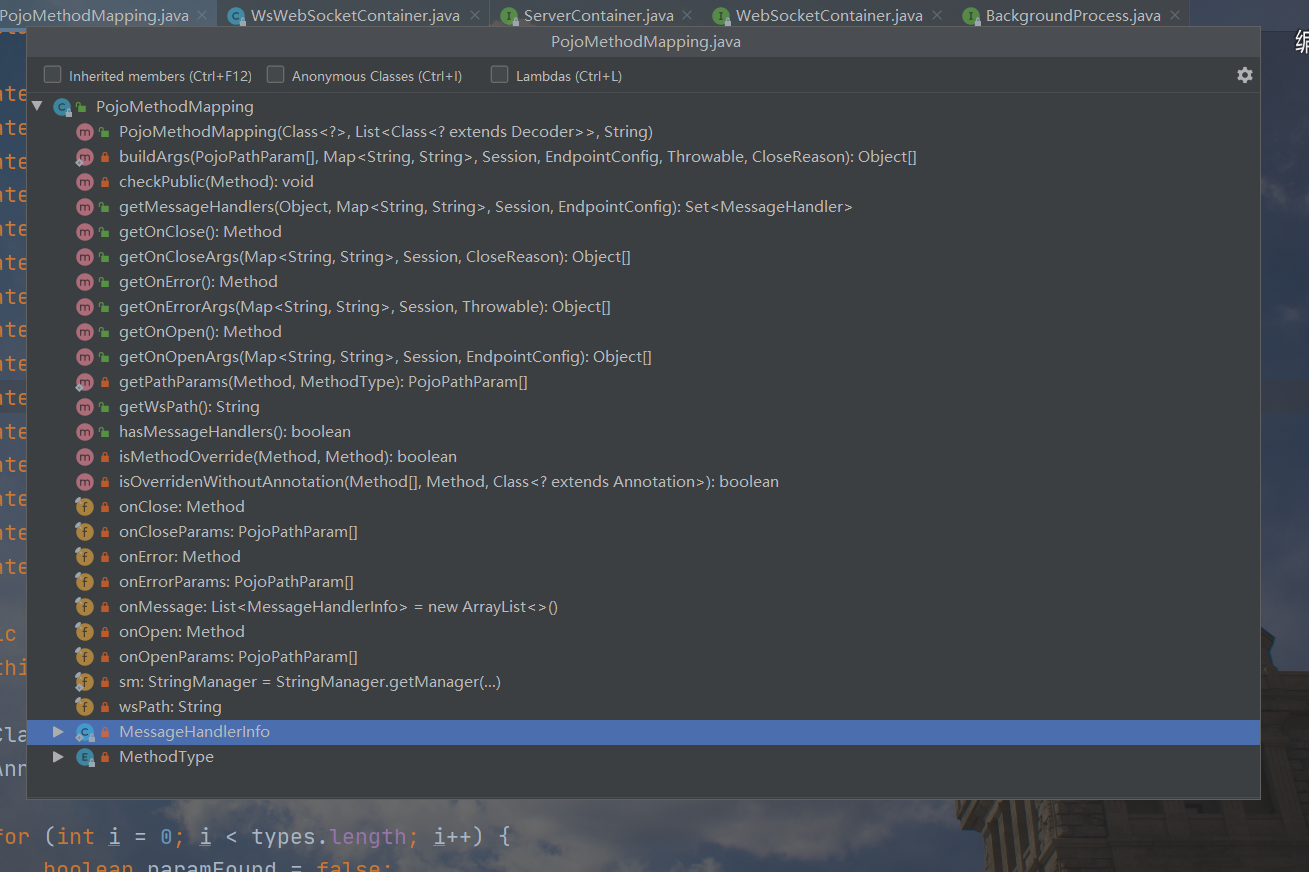Click method icon beside buildArgs
Screen dimensions: 1309x872
tap(85, 157)
